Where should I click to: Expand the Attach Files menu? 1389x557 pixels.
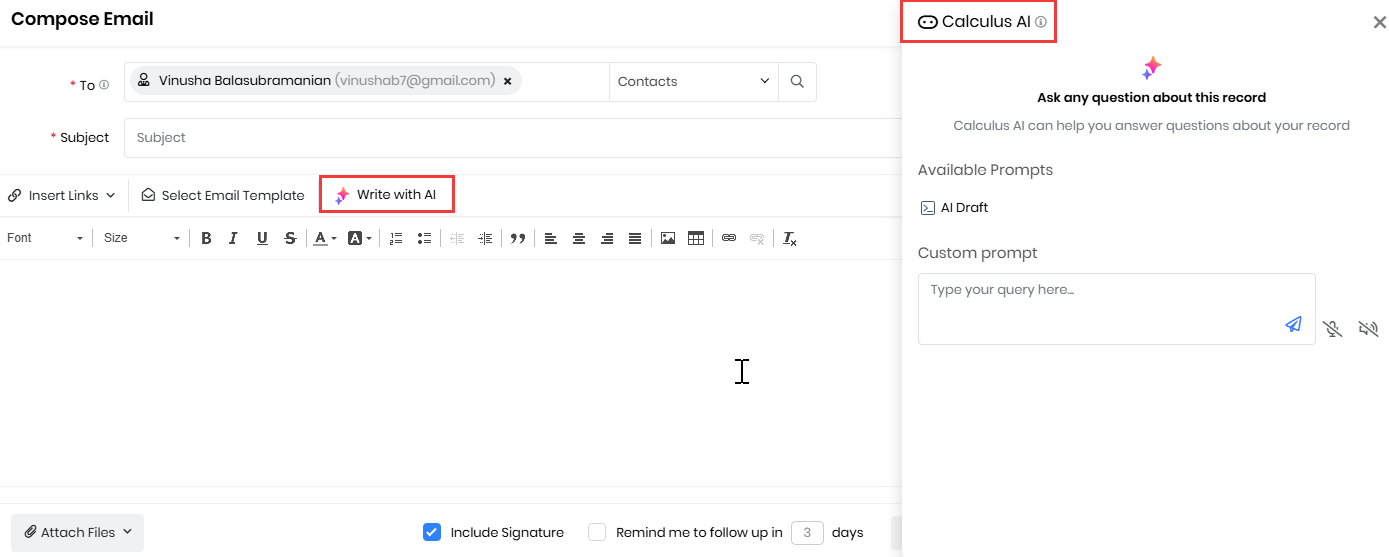(x=78, y=533)
